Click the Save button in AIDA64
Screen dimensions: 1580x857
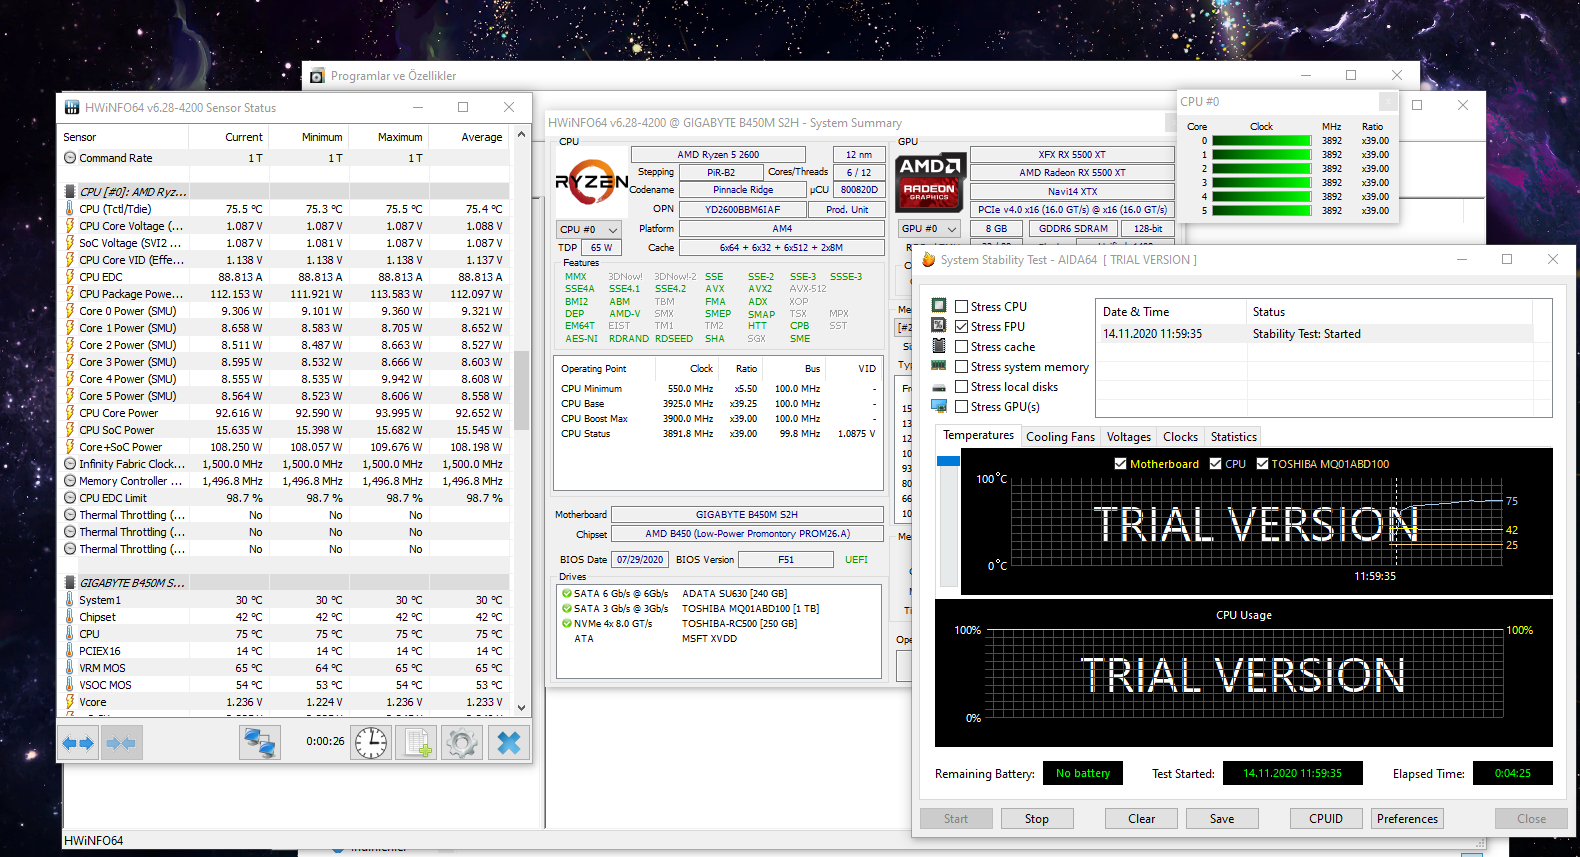click(1222, 819)
